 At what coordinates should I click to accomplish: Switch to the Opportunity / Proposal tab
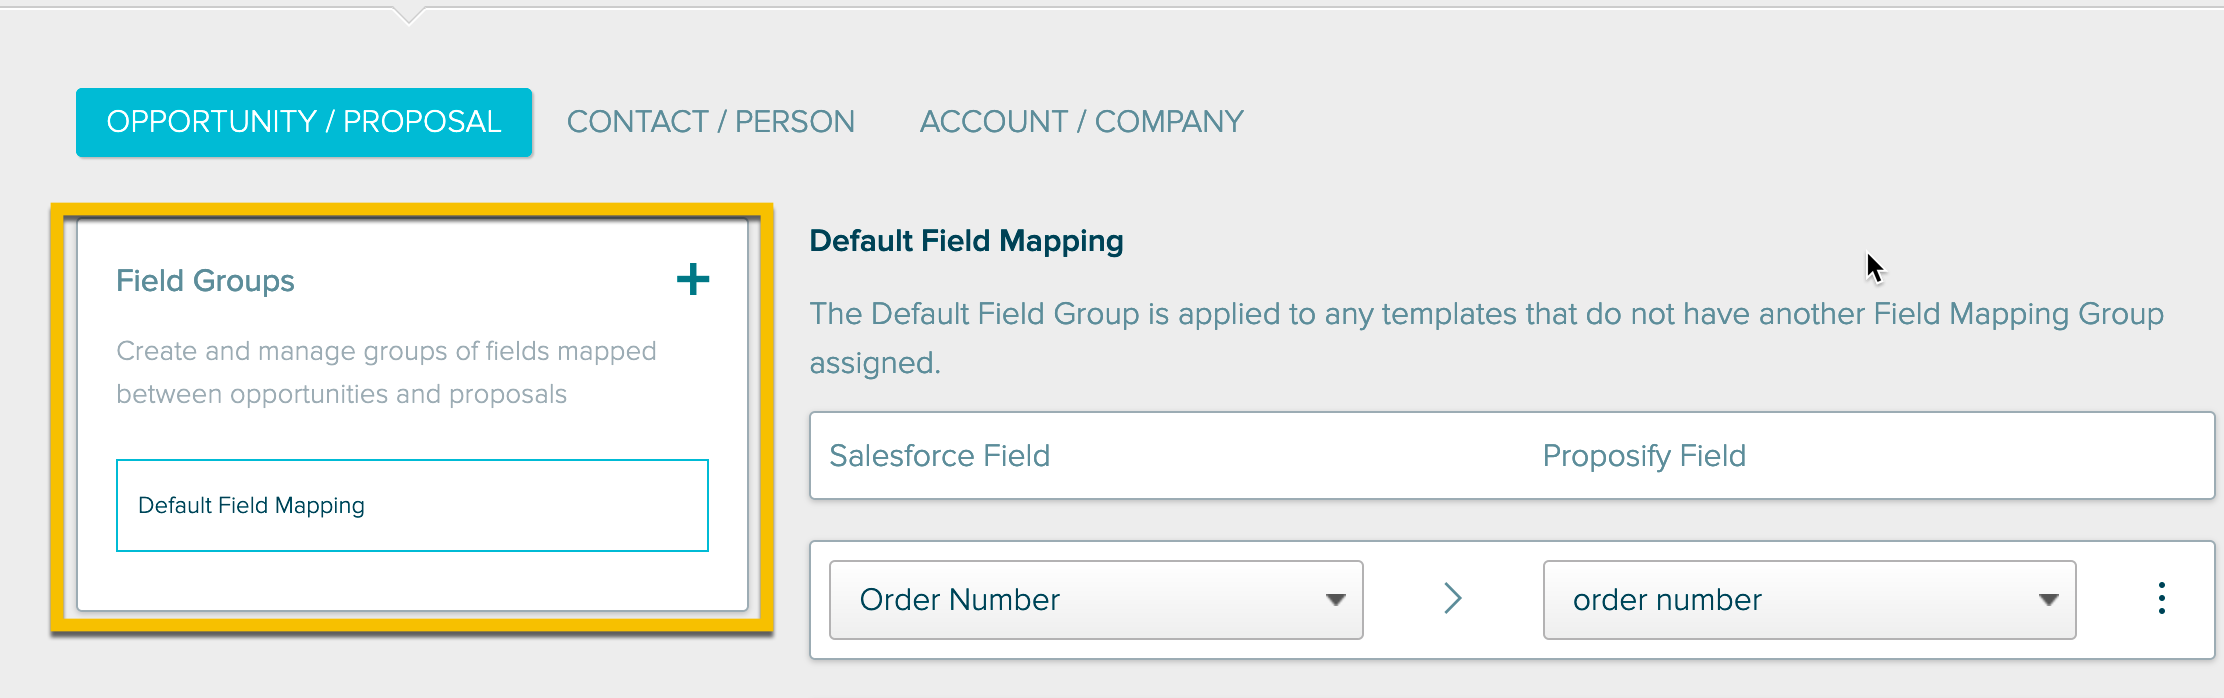tap(304, 122)
